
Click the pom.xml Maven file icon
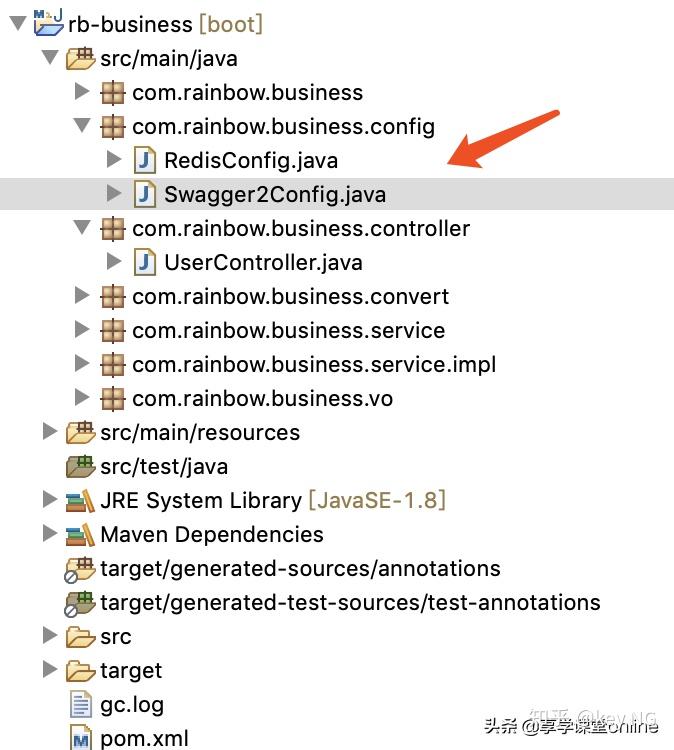click(x=80, y=738)
